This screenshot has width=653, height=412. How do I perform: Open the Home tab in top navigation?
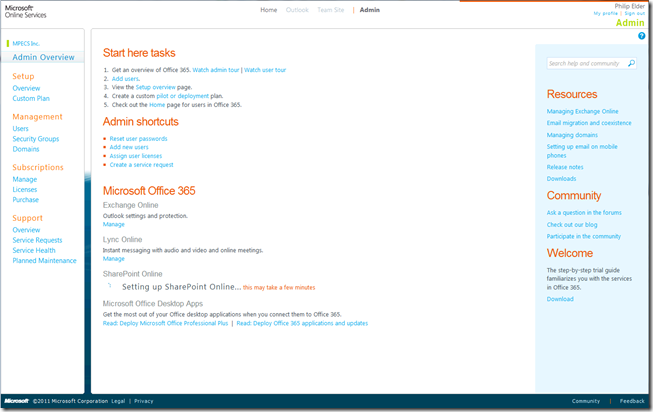tap(269, 10)
